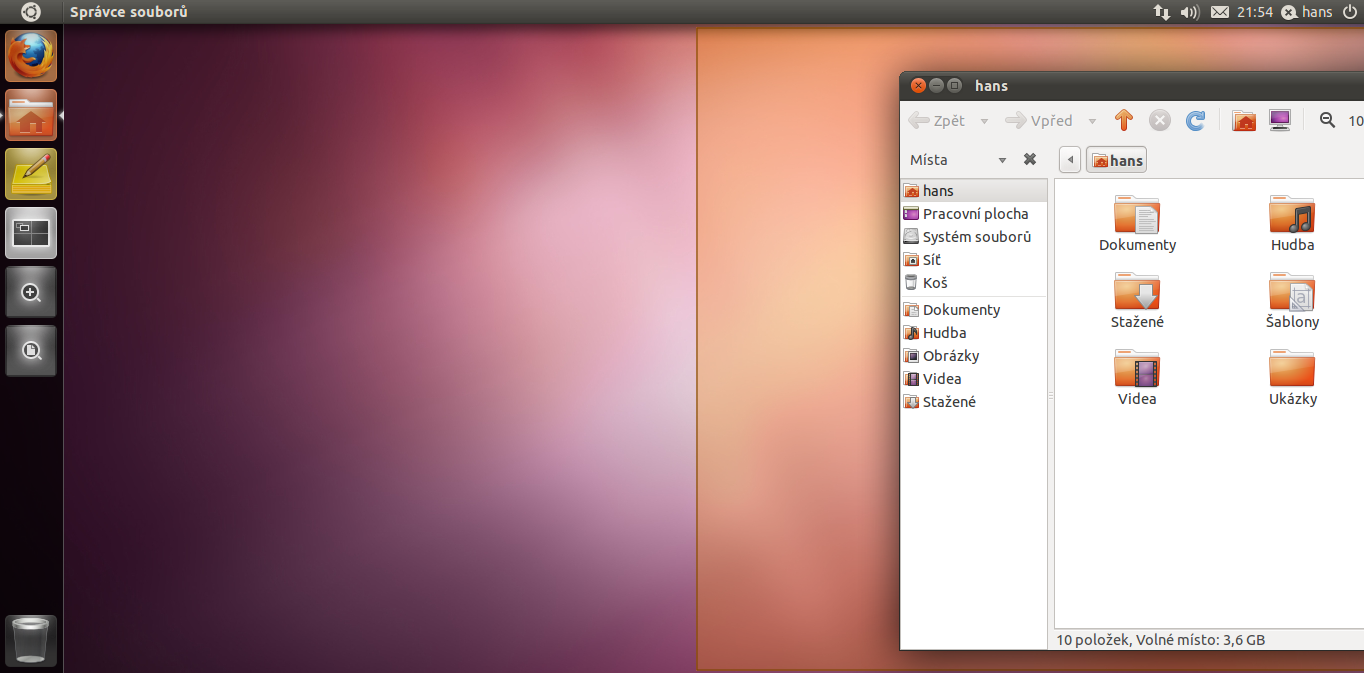Screen dimensions: 1364x673
Task: Open the Zpět history dropdown arrow
Action: [984, 121]
